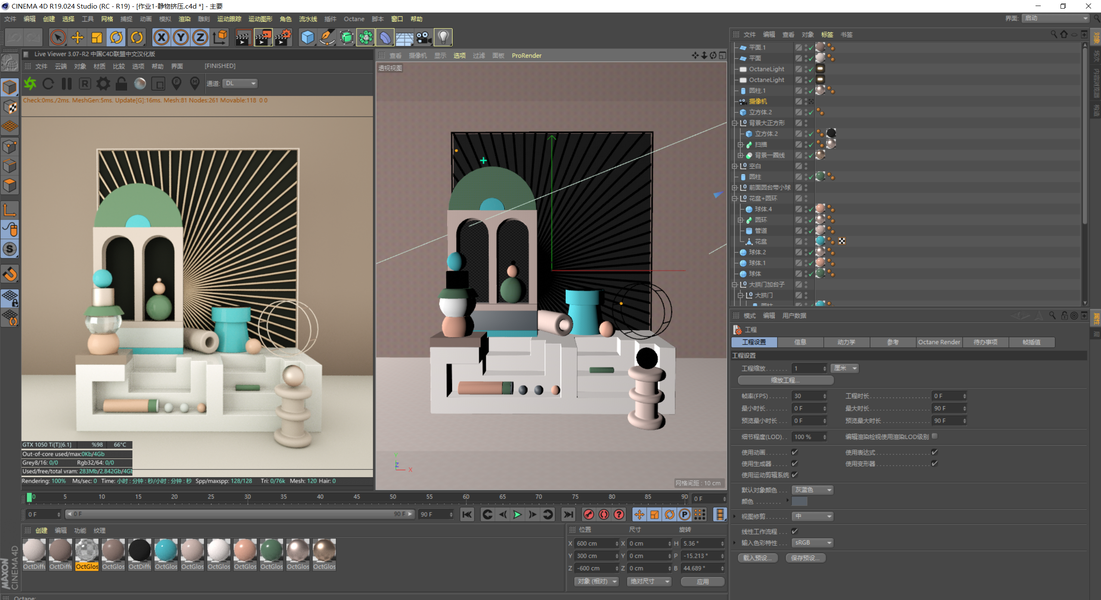Open the 灰蓝色 default color dropdown
Viewport: 1101px width, 600px height.
pyautogui.click(x=813, y=490)
